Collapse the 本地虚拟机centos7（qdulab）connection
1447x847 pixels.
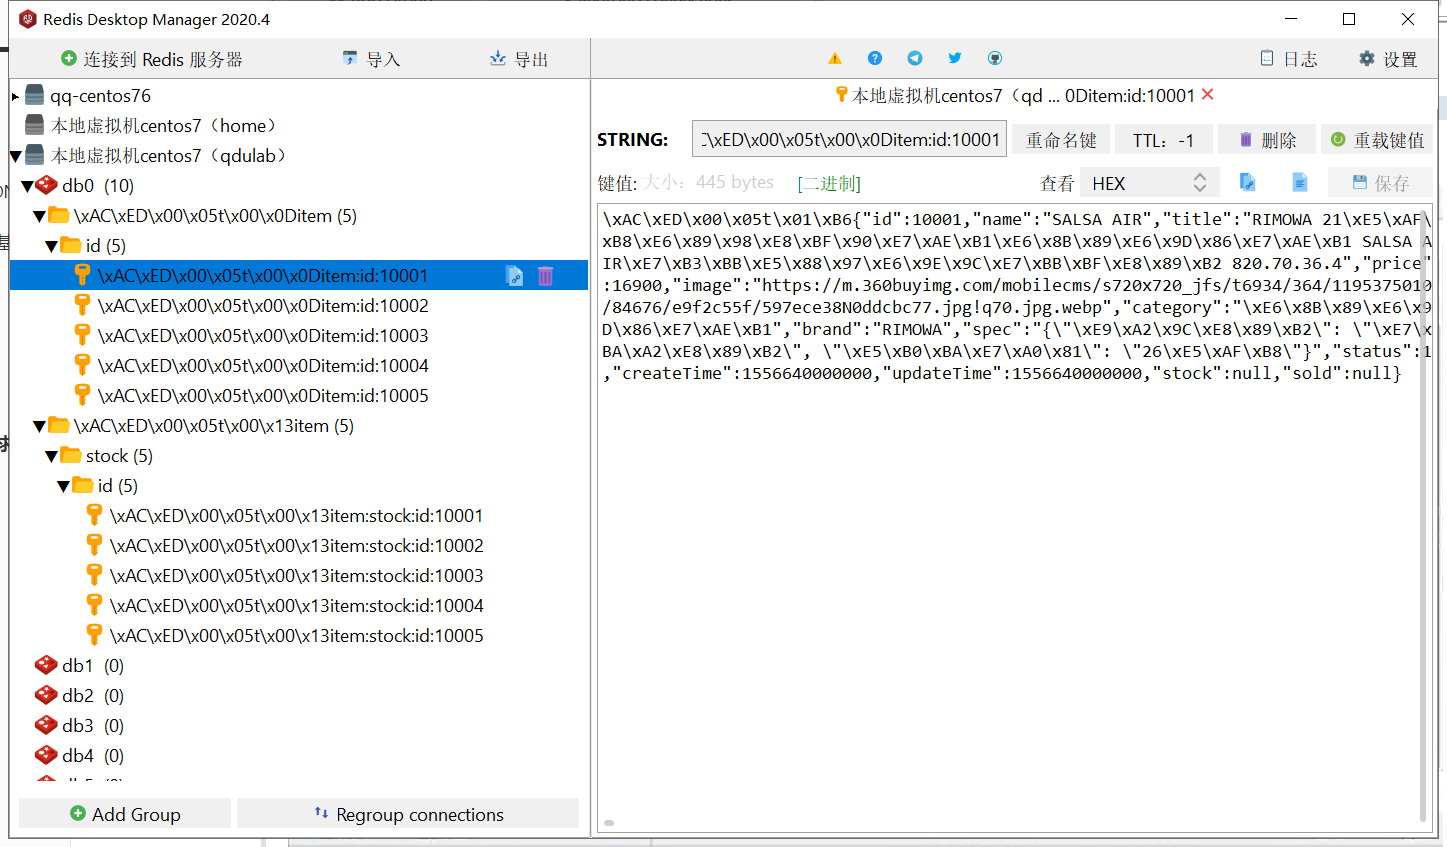coord(16,156)
